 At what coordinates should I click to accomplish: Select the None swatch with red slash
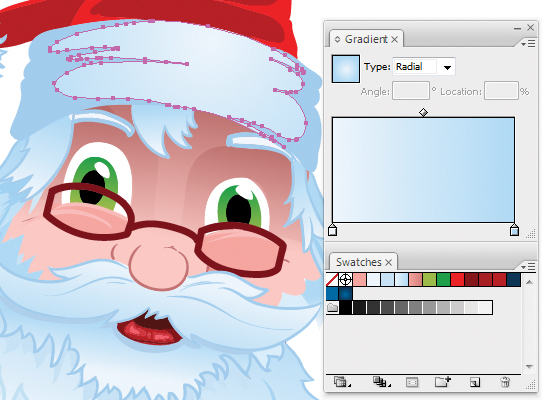(332, 280)
